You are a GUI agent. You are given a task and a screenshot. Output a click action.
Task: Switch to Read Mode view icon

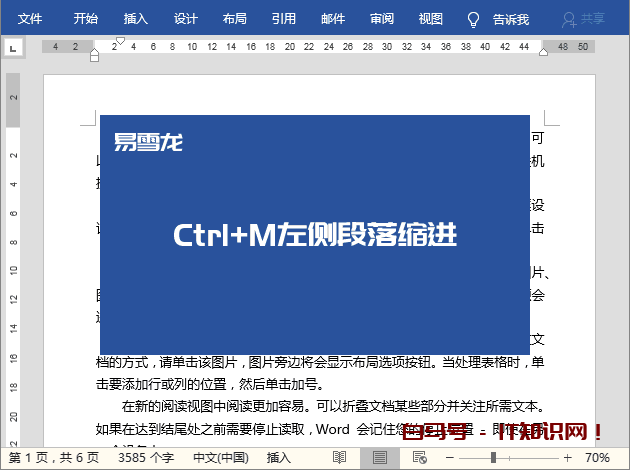[x=340, y=457]
